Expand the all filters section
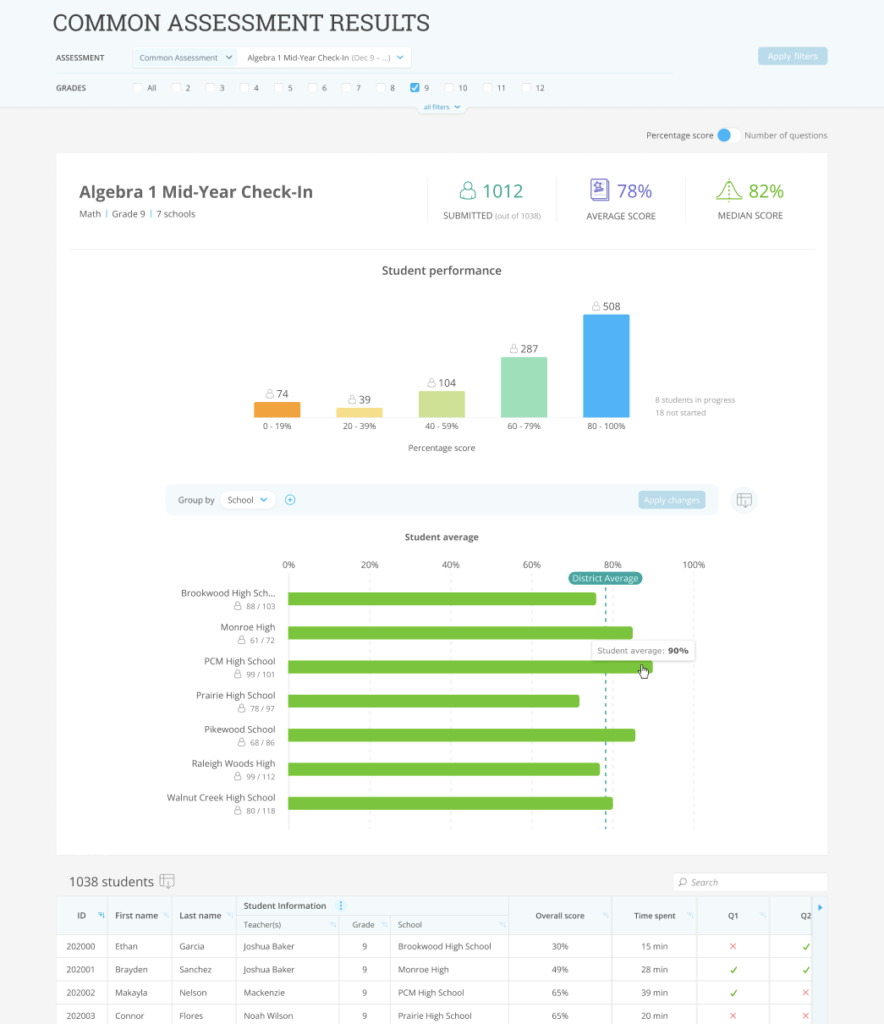The height and width of the screenshot is (1024, 884). (442, 107)
